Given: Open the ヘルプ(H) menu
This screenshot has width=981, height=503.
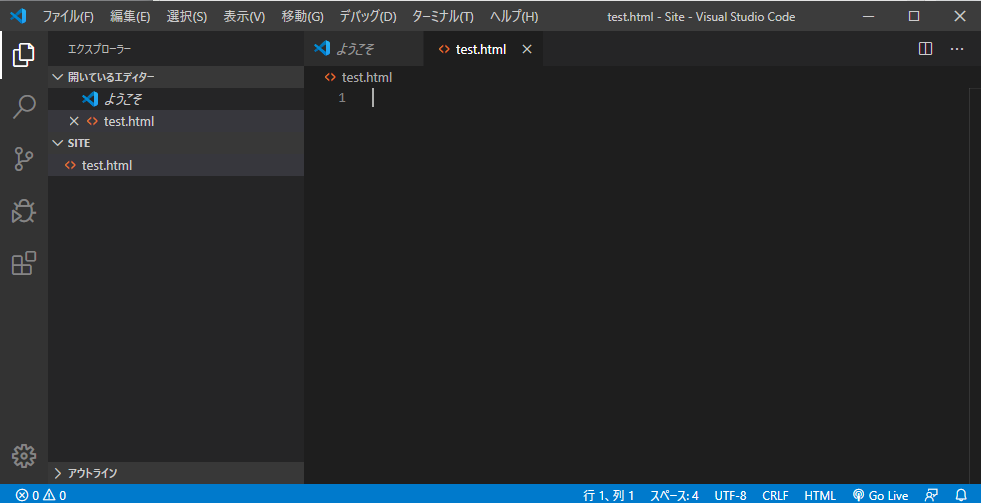Looking at the screenshot, I should click(x=514, y=16).
